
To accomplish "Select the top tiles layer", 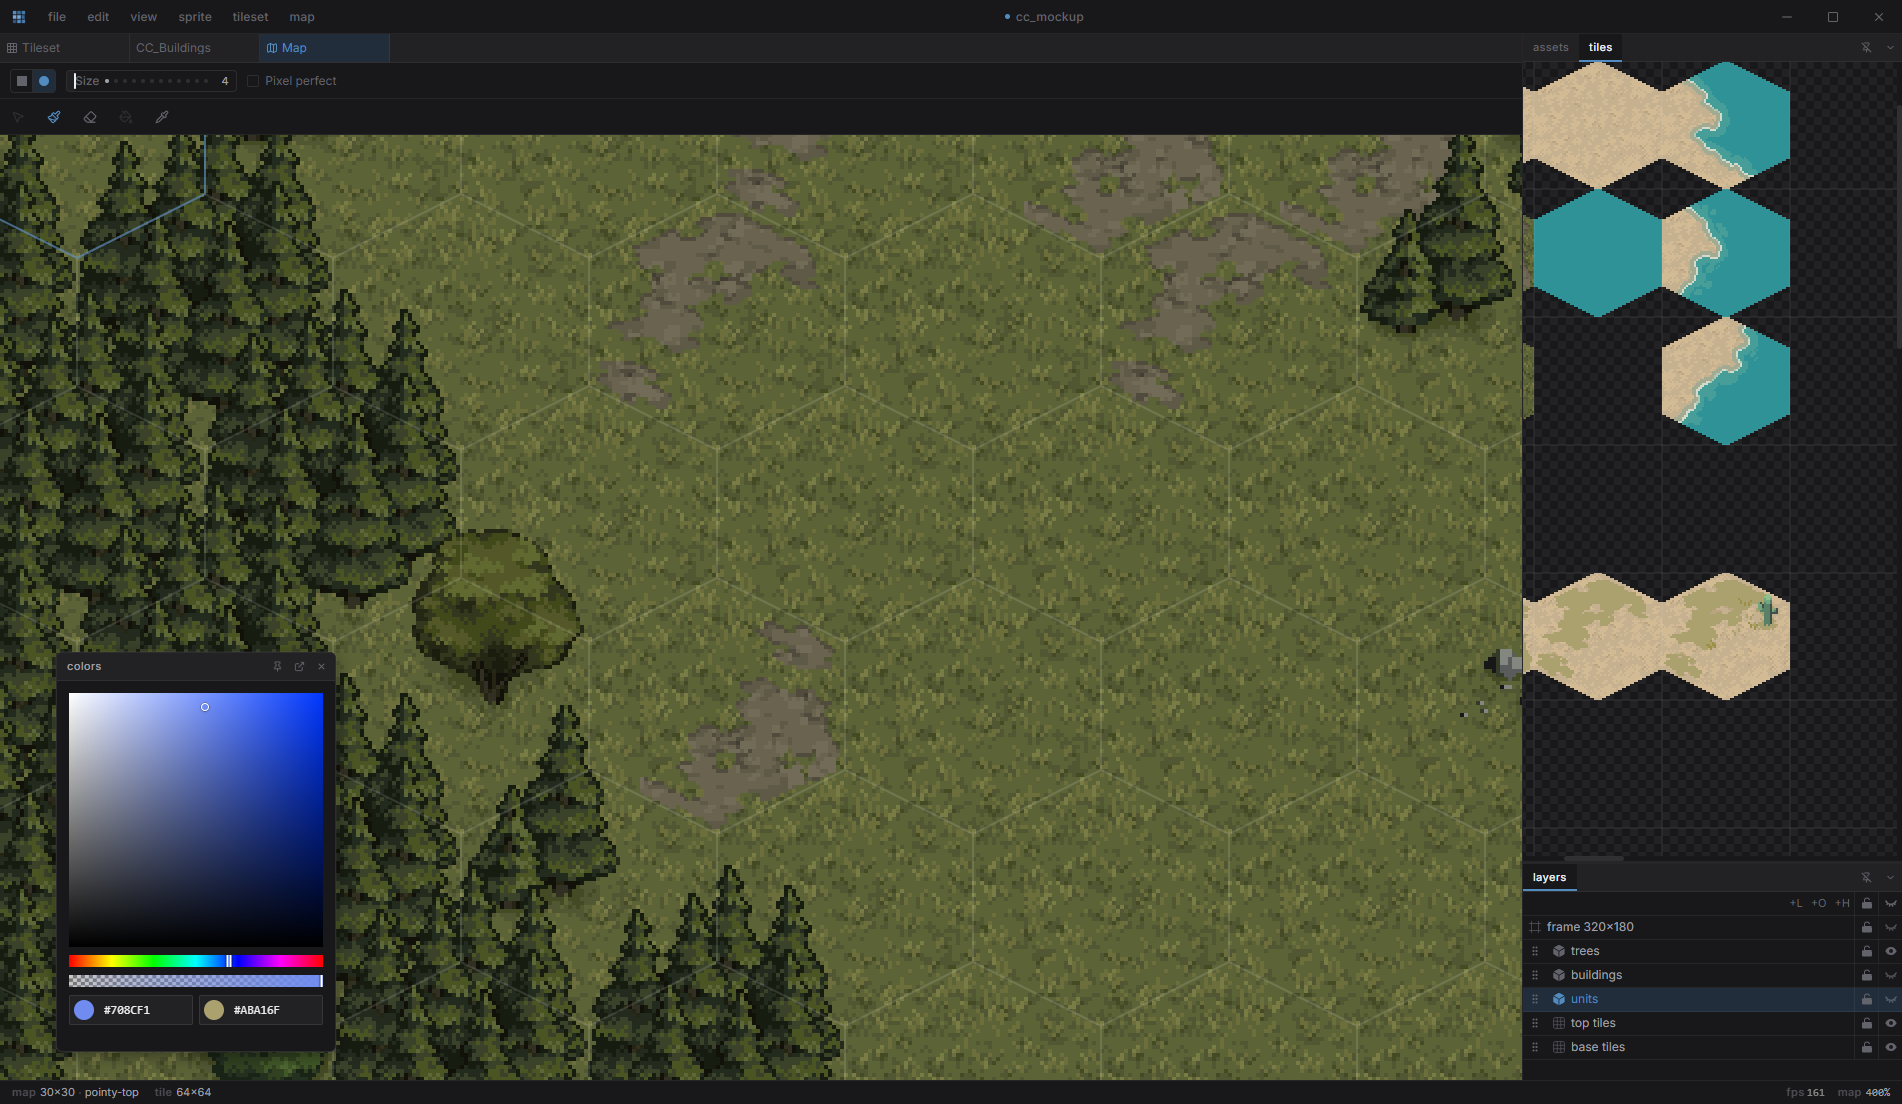I will coord(1689,1023).
